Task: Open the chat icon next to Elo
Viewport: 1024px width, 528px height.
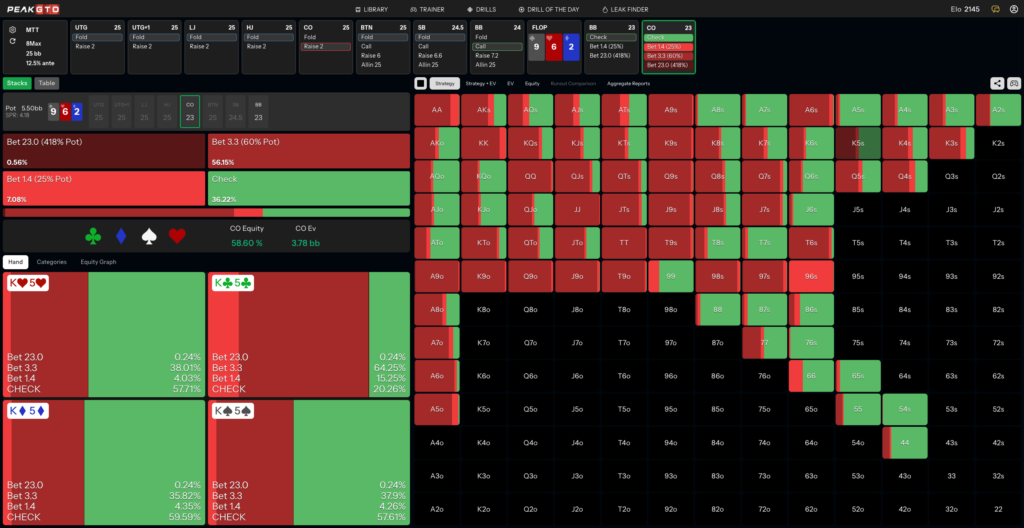Action: pyautogui.click(x=995, y=9)
